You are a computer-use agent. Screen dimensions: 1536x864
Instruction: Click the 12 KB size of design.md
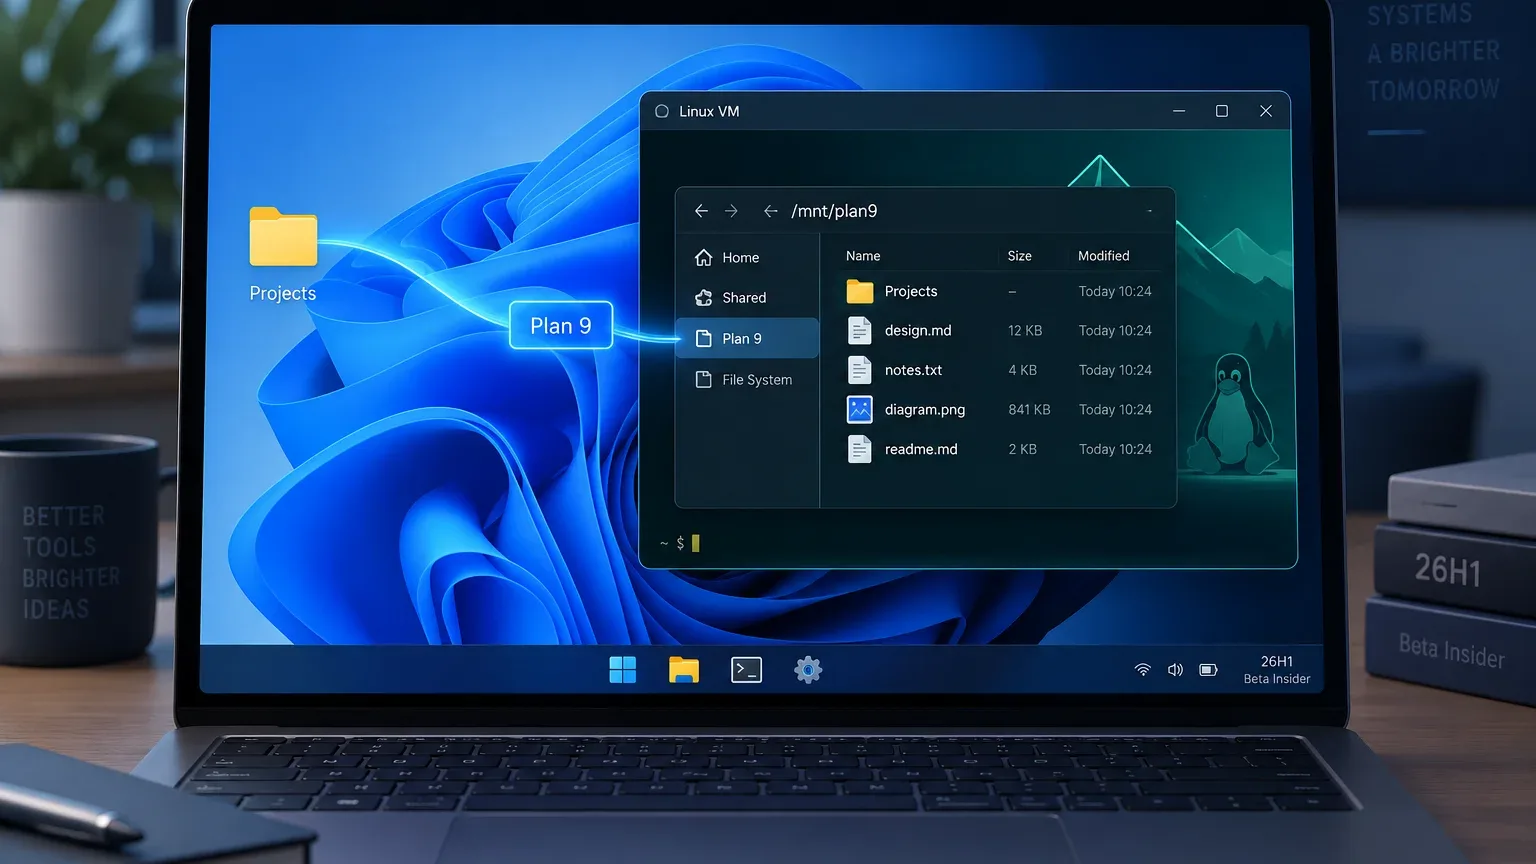[x=1025, y=331]
